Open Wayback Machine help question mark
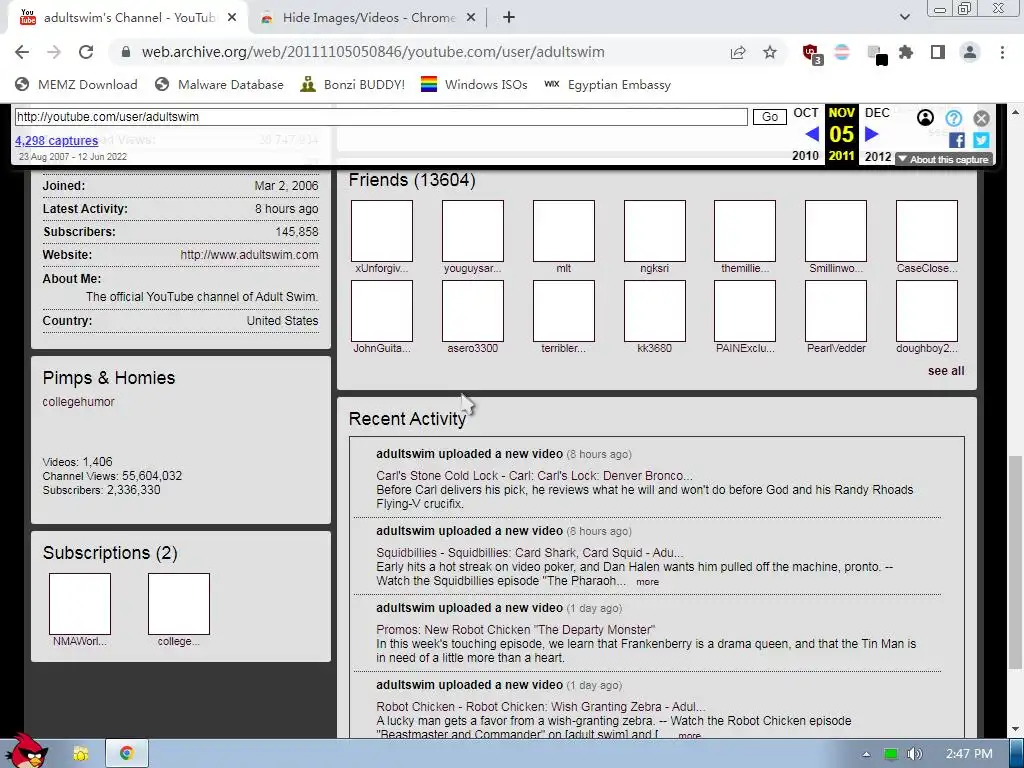This screenshot has width=1024, height=768. [x=953, y=118]
